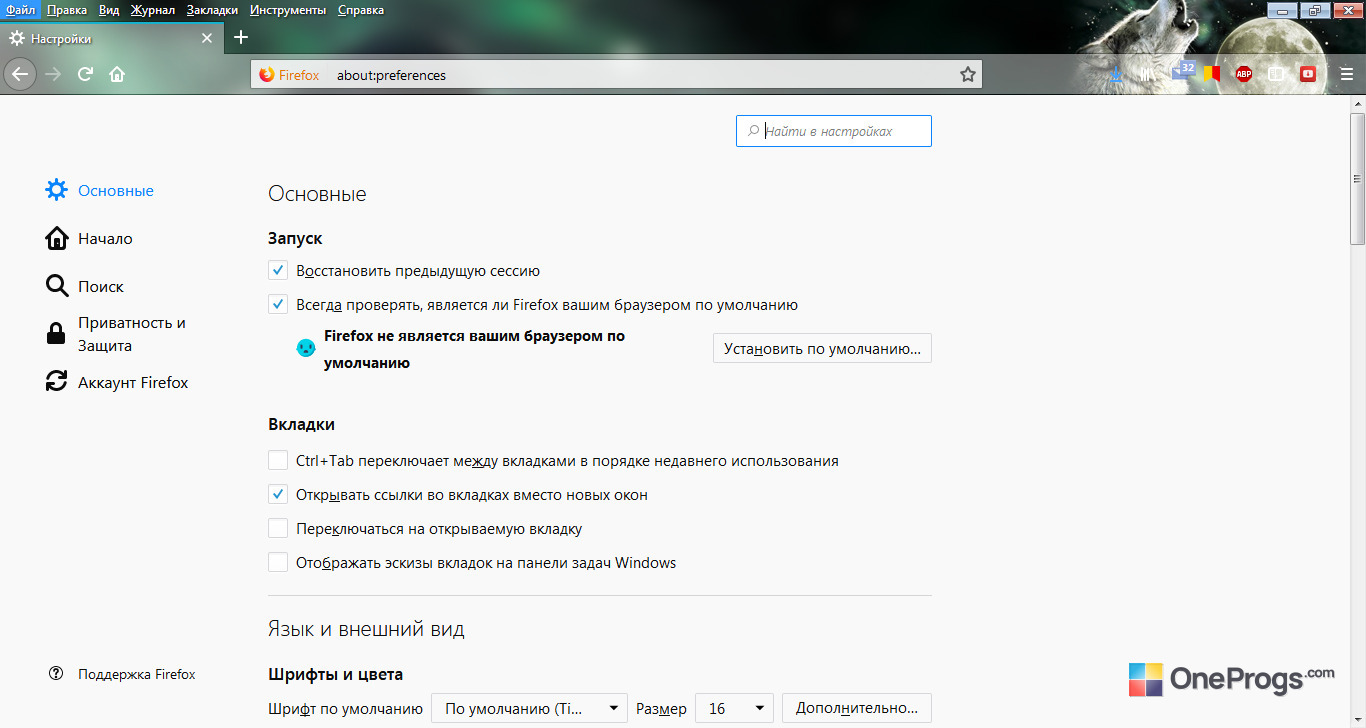Click the Вкладки section heading
Viewport: 1366px width, 728px height.
pos(301,424)
